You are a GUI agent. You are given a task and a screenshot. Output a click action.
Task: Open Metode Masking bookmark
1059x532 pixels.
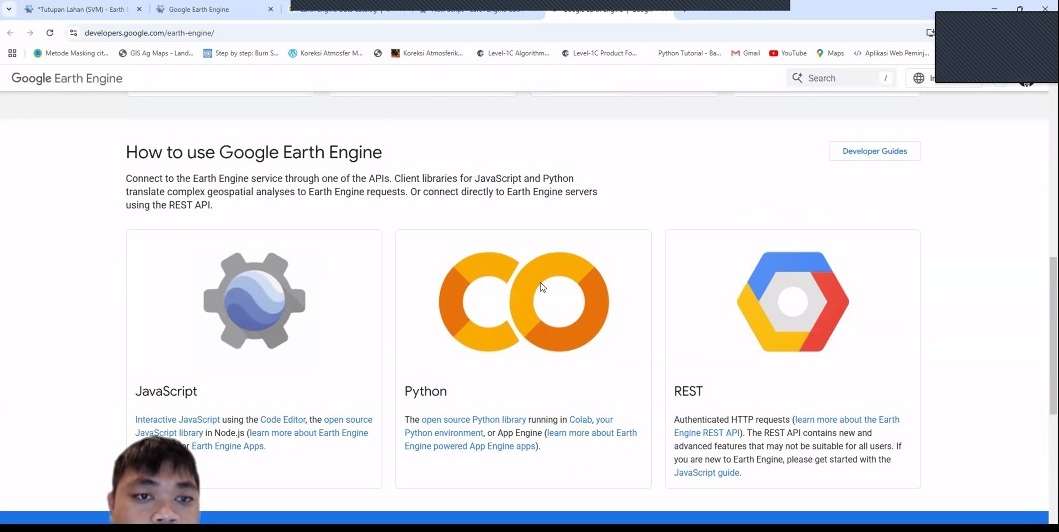(71, 53)
